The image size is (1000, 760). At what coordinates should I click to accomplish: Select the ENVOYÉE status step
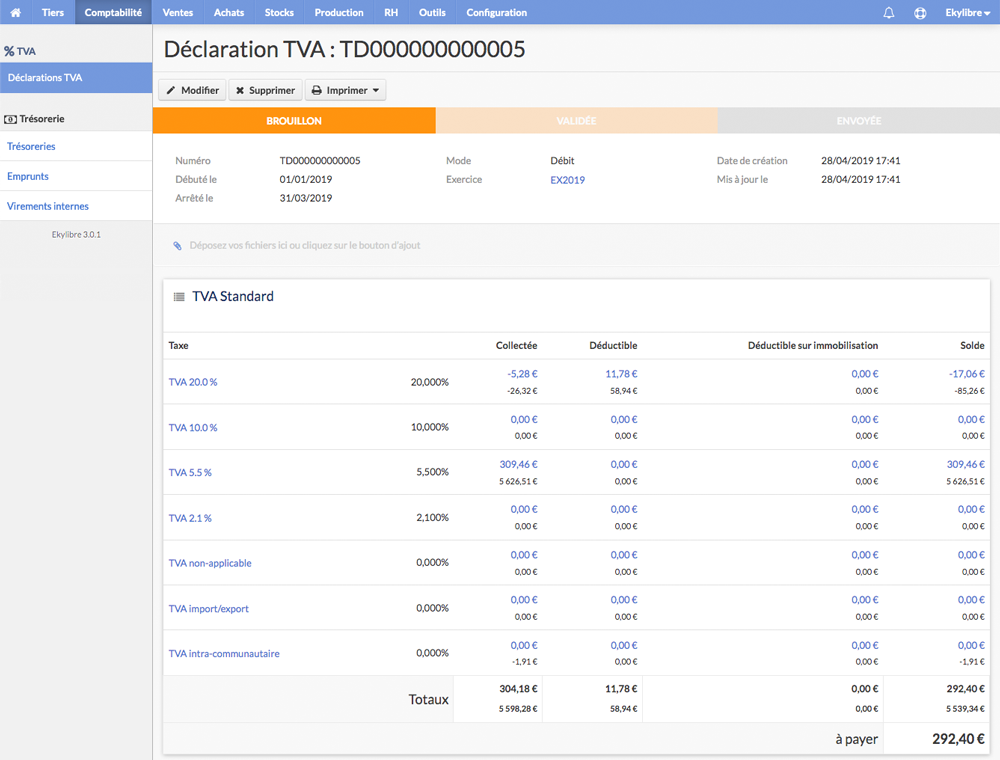click(858, 121)
